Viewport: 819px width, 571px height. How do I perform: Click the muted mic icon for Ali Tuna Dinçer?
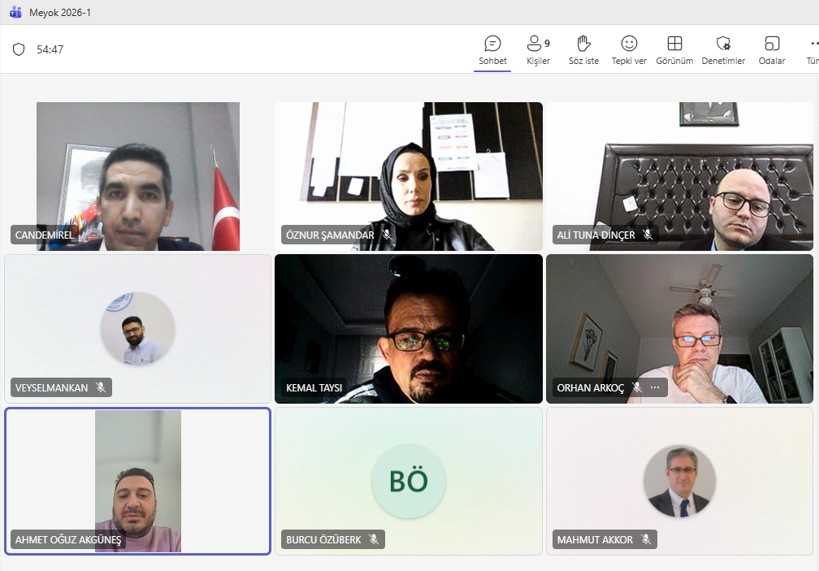coord(648,235)
